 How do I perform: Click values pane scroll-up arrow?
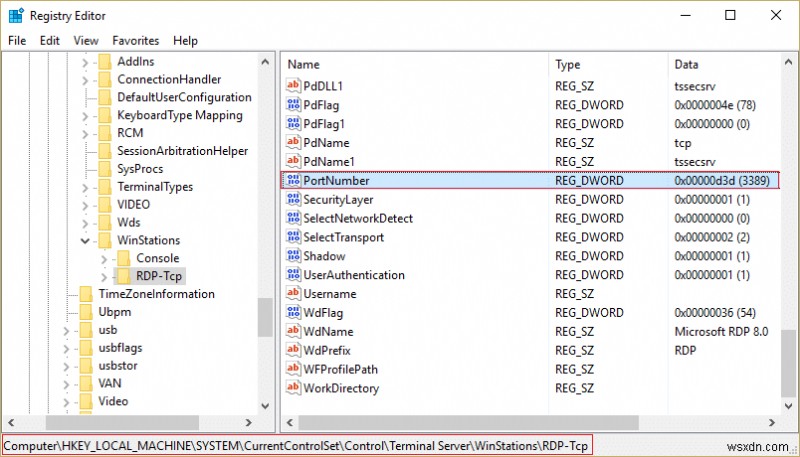[788, 62]
